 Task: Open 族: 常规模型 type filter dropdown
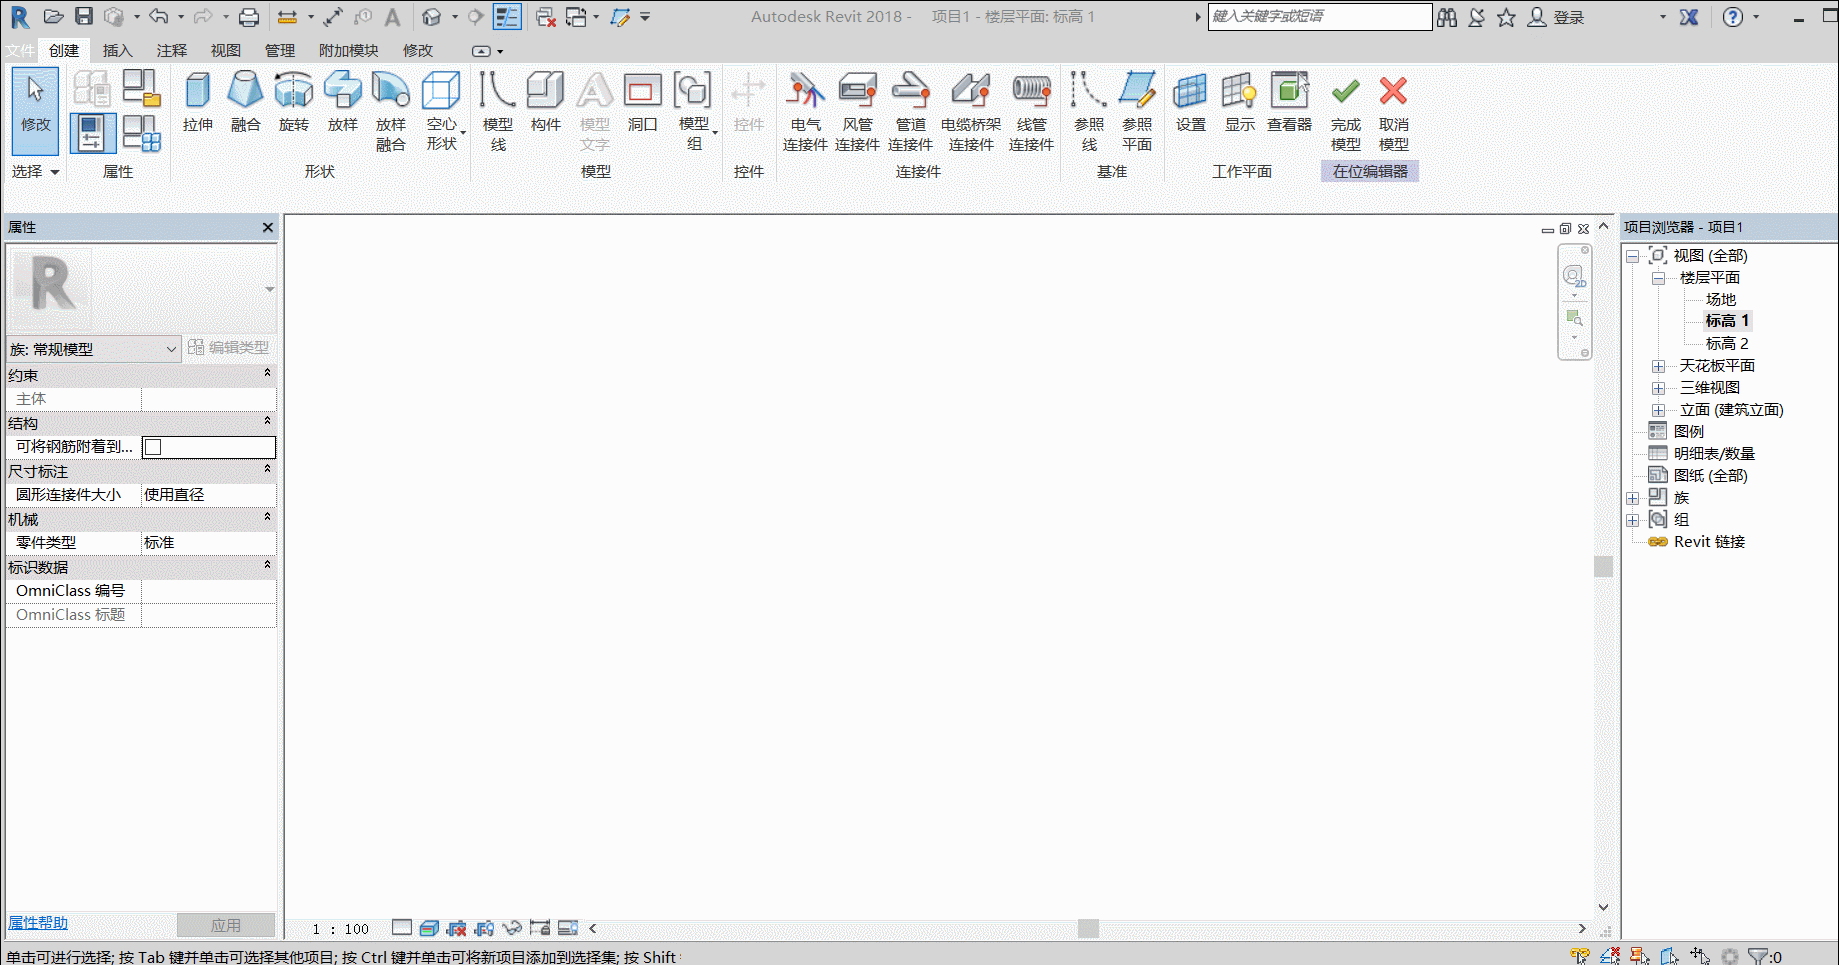pos(92,349)
